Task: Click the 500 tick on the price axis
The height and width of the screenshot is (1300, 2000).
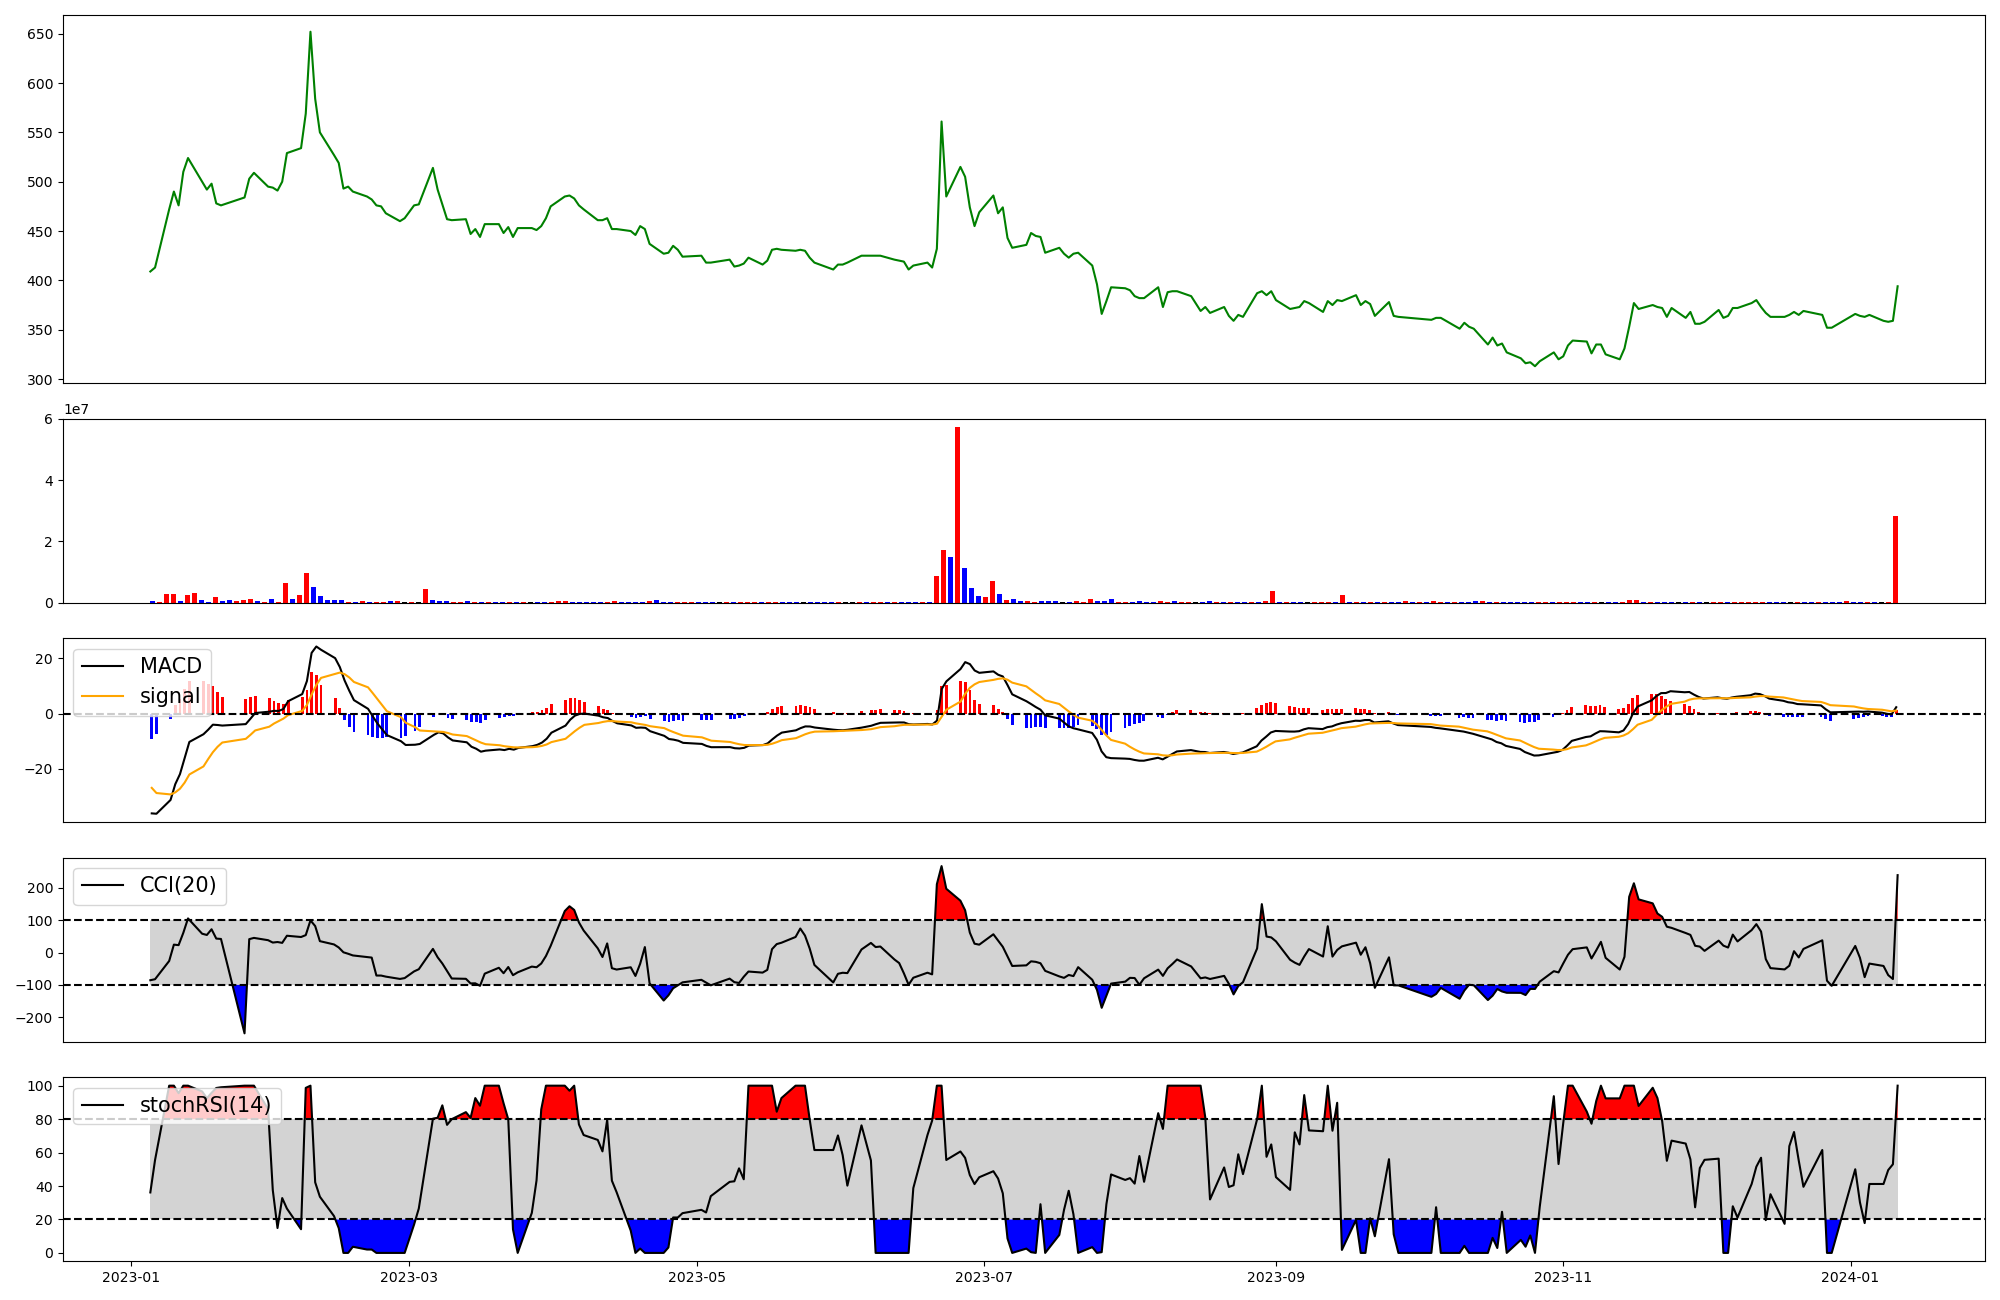Action: pyautogui.click(x=41, y=182)
